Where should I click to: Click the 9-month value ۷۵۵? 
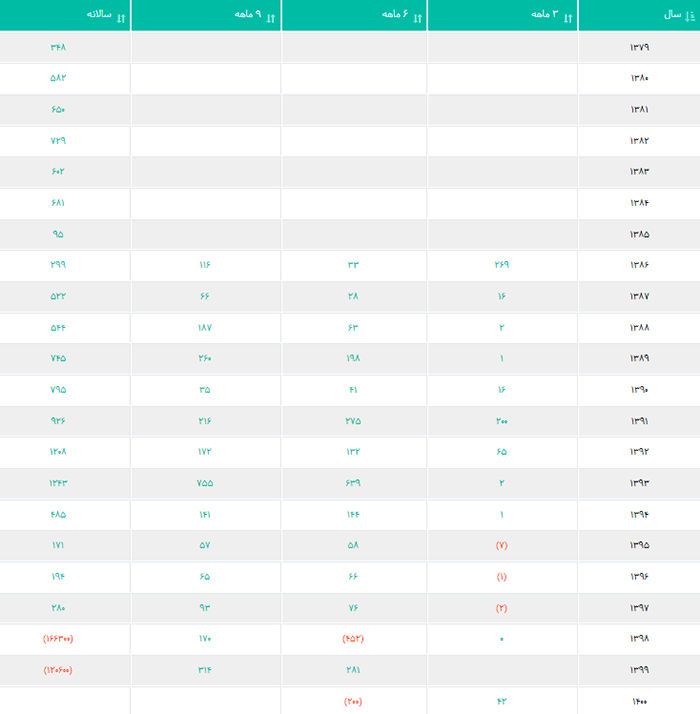(205, 483)
